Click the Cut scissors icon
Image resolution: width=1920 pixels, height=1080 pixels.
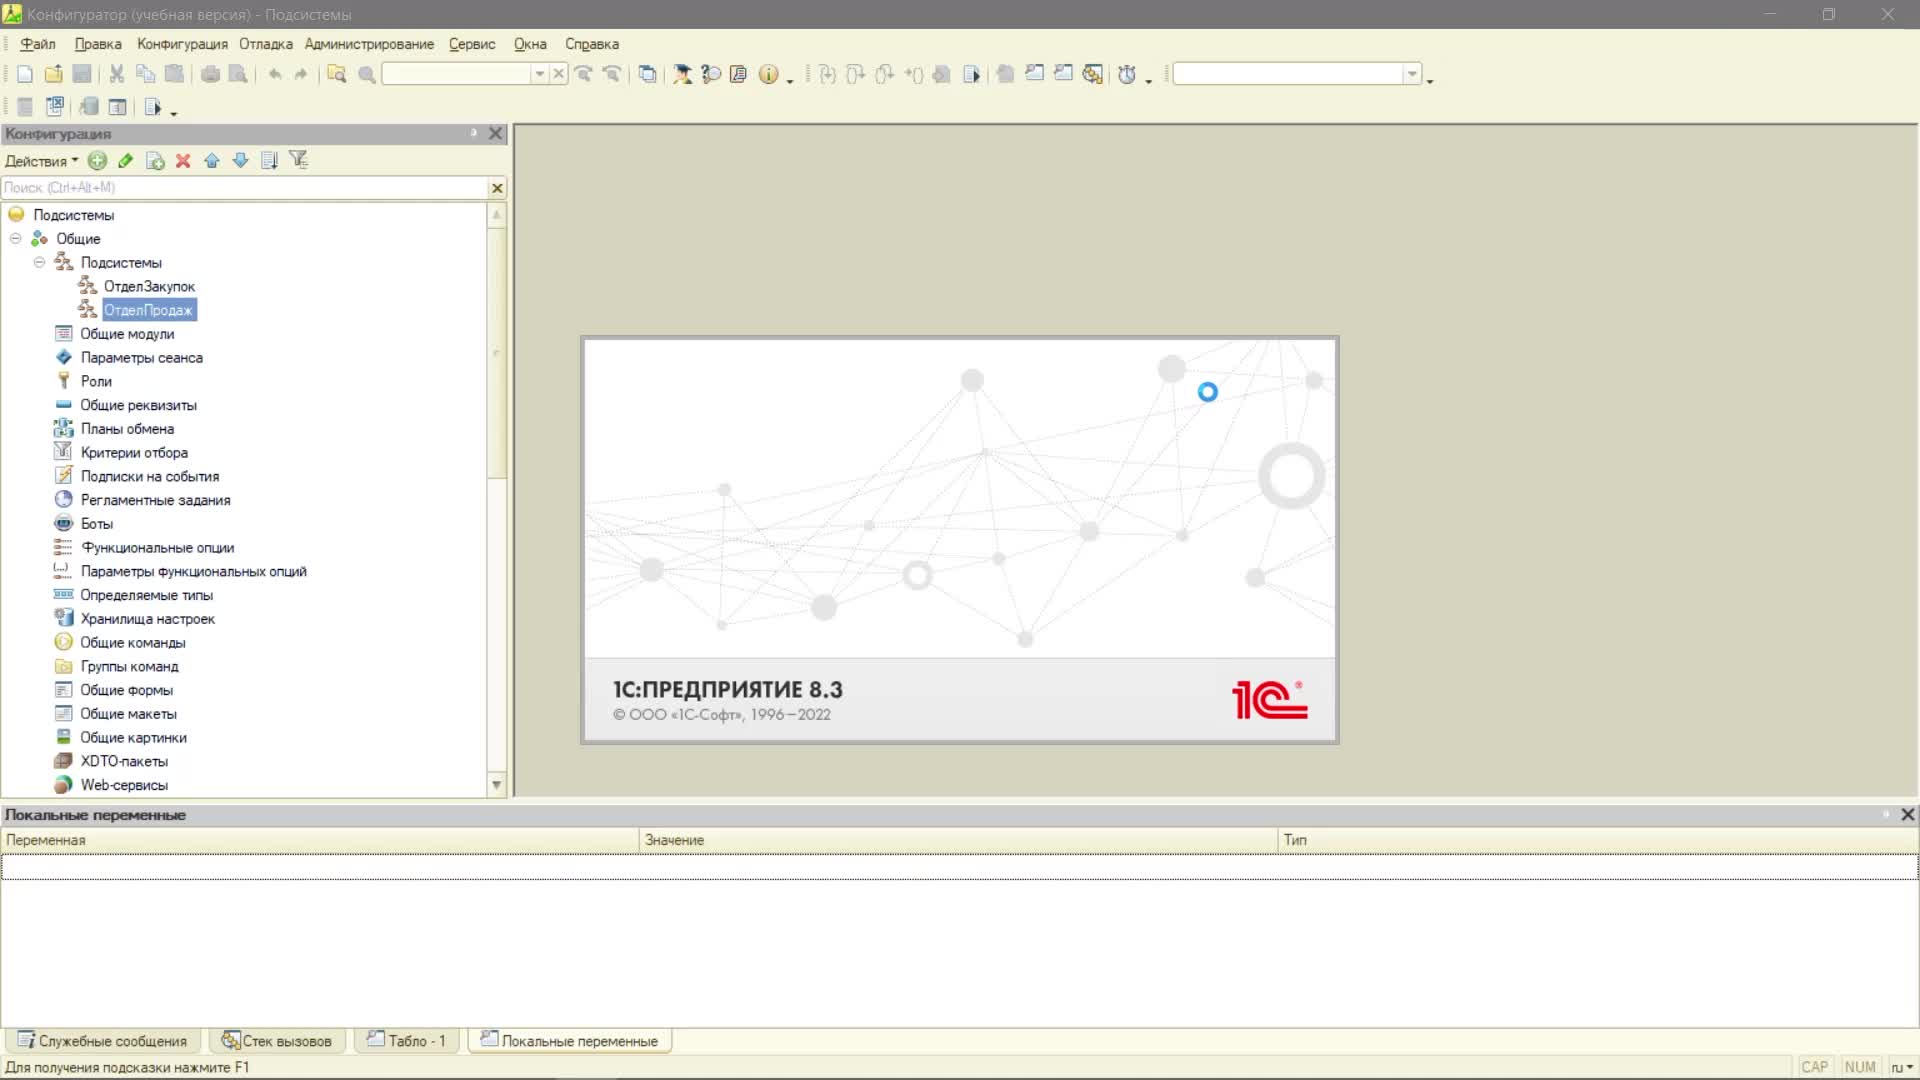click(117, 74)
